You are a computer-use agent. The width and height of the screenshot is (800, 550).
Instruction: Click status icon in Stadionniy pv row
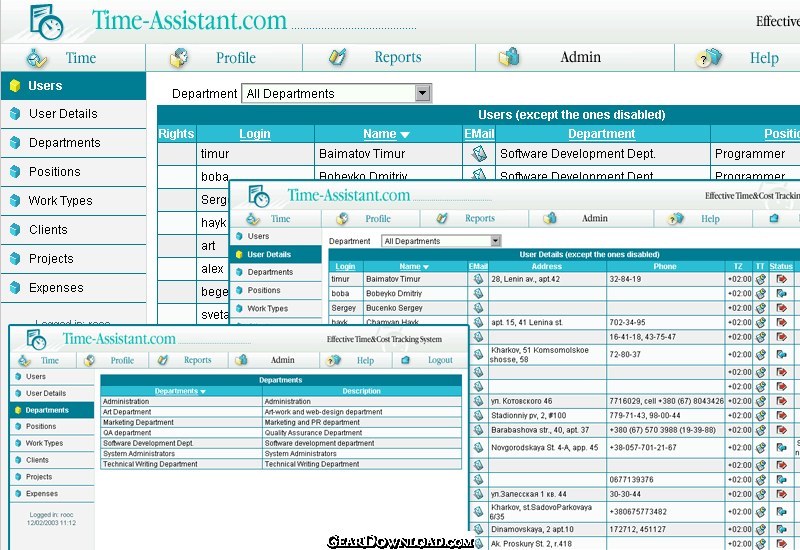coord(781,415)
